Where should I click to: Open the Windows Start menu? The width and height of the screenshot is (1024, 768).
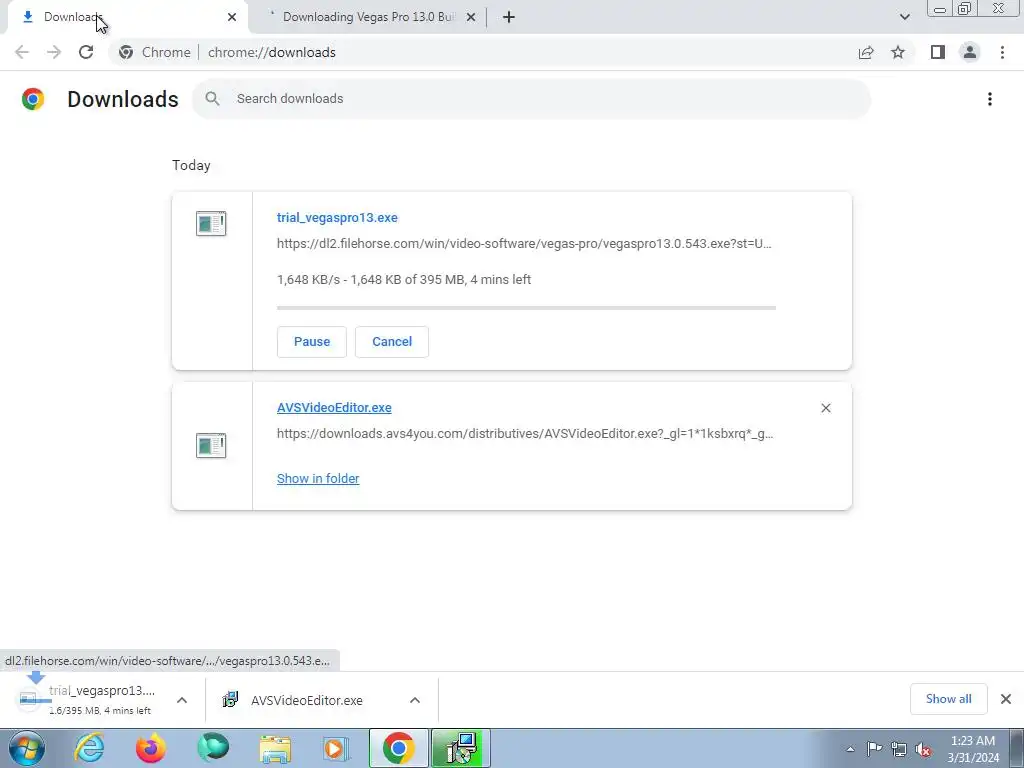[26, 748]
